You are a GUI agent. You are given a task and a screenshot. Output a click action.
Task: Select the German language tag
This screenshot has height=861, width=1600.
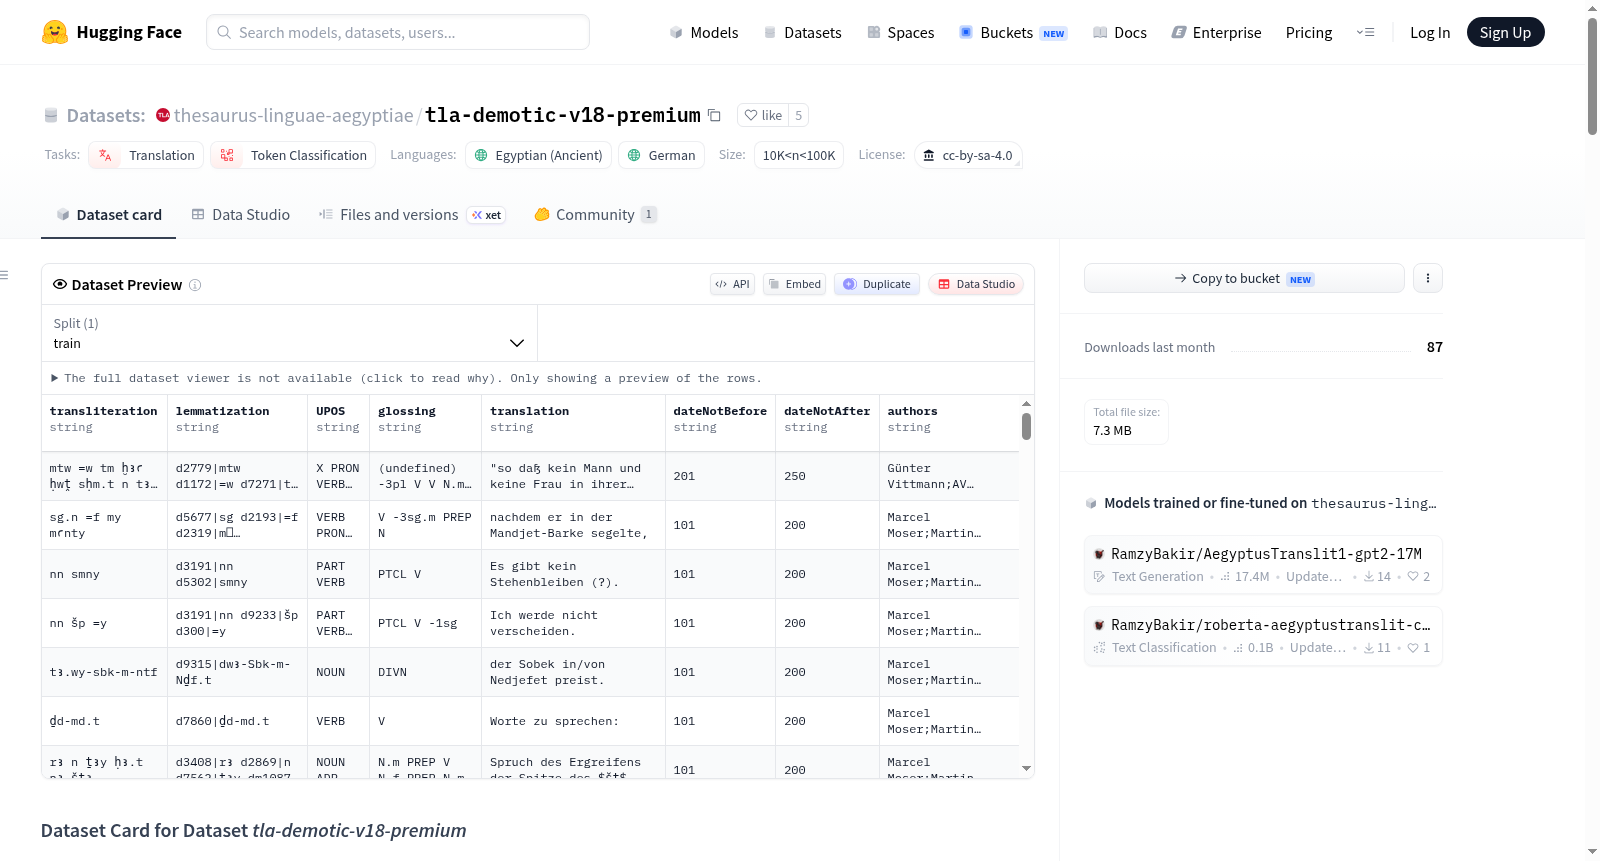[x=661, y=155]
